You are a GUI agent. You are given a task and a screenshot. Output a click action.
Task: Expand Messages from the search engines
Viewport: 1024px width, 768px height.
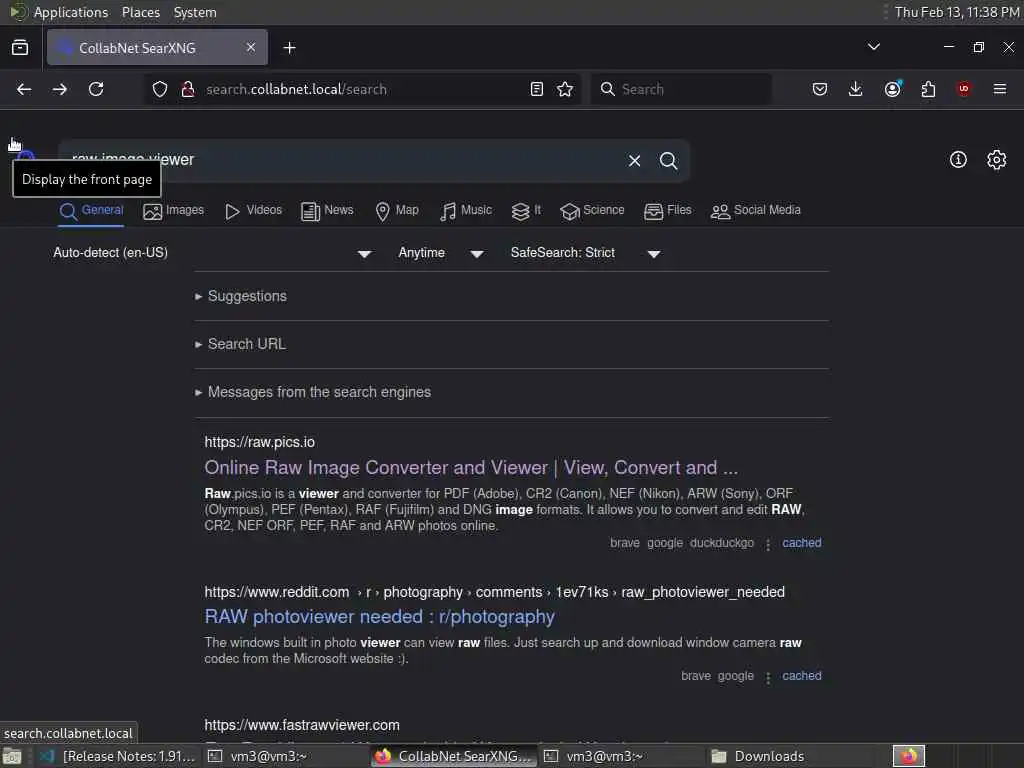[313, 392]
